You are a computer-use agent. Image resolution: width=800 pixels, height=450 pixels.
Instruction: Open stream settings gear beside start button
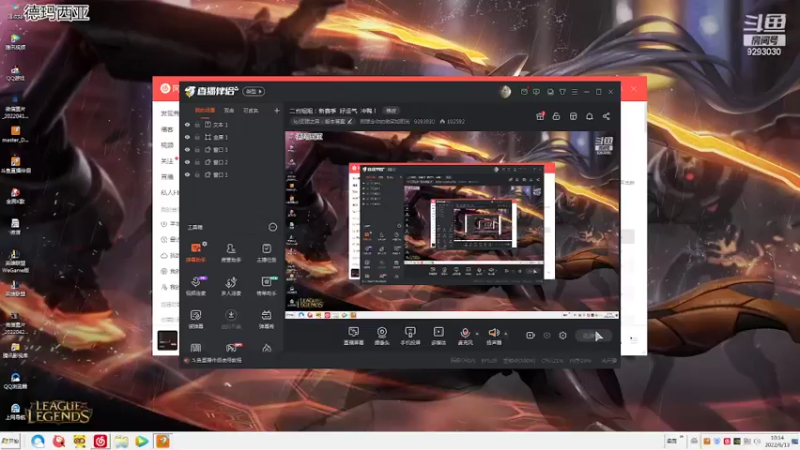coord(562,335)
